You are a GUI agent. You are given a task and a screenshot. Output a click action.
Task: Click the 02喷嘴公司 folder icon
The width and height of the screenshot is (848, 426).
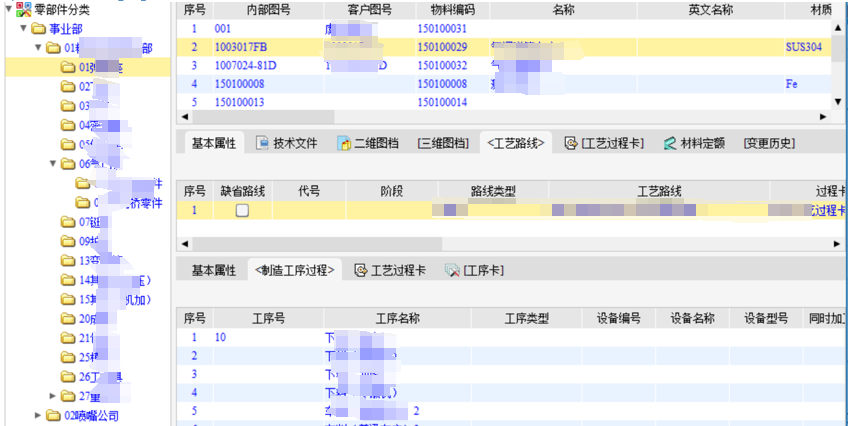[x=53, y=415]
